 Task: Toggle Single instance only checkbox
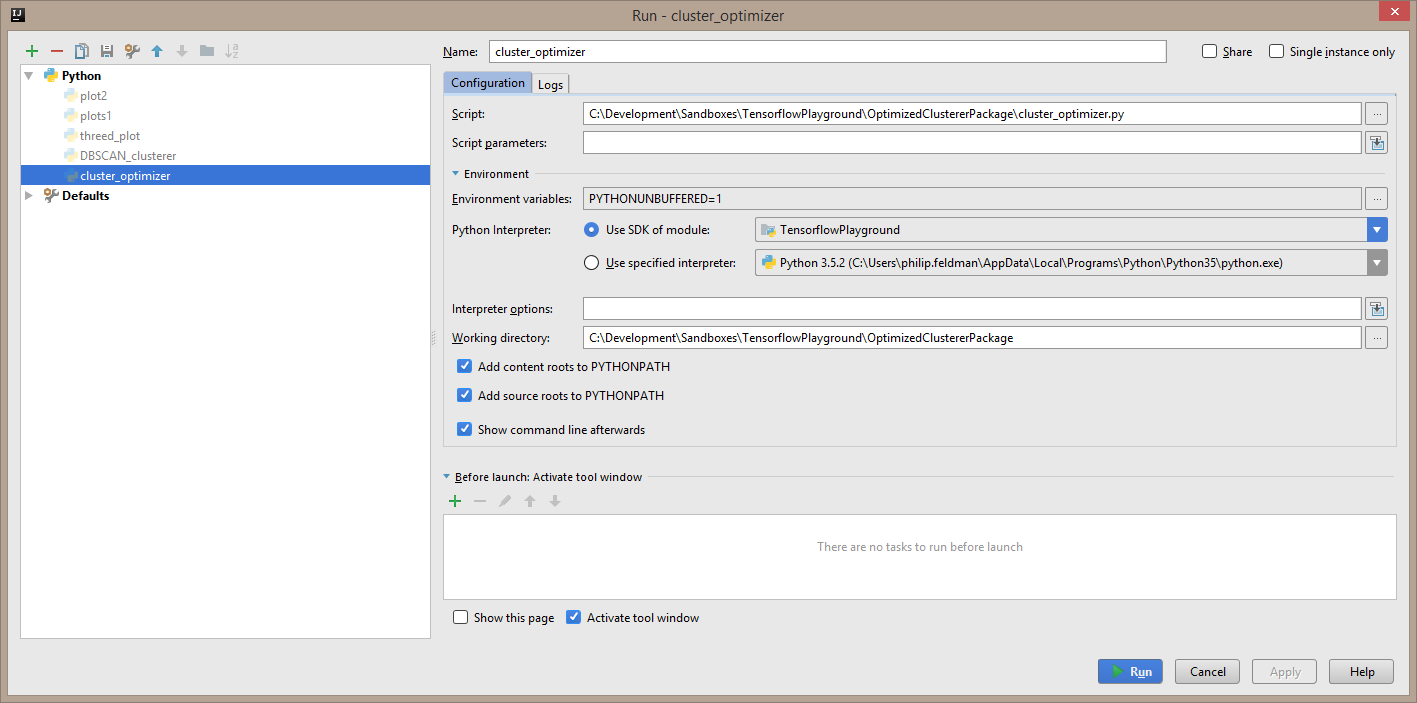pos(1277,52)
